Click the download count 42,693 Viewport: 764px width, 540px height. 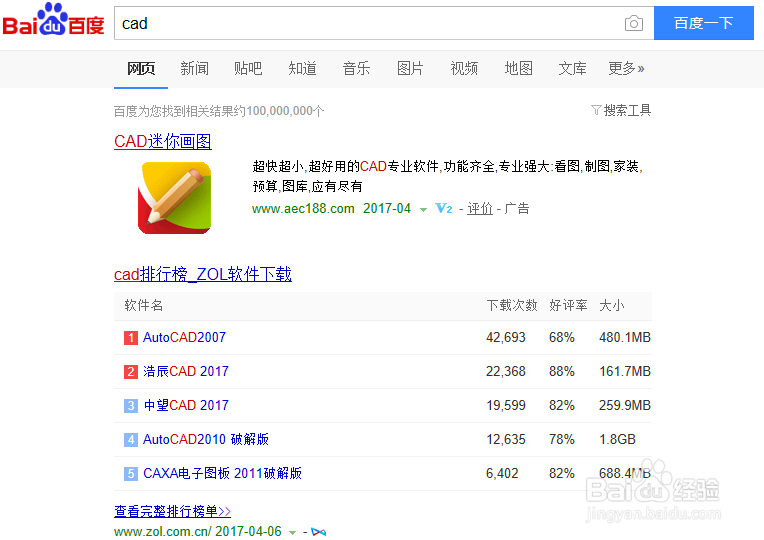pyautogui.click(x=506, y=337)
